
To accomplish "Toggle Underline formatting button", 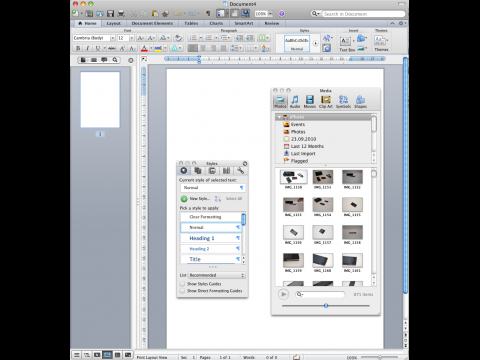I will coord(98,48).
